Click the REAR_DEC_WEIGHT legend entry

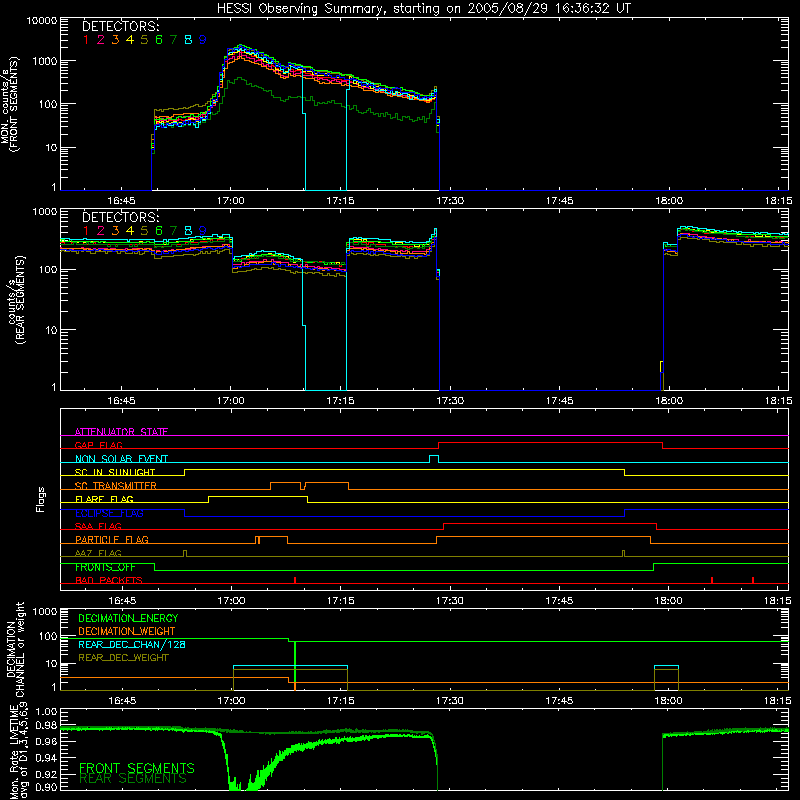(123, 658)
